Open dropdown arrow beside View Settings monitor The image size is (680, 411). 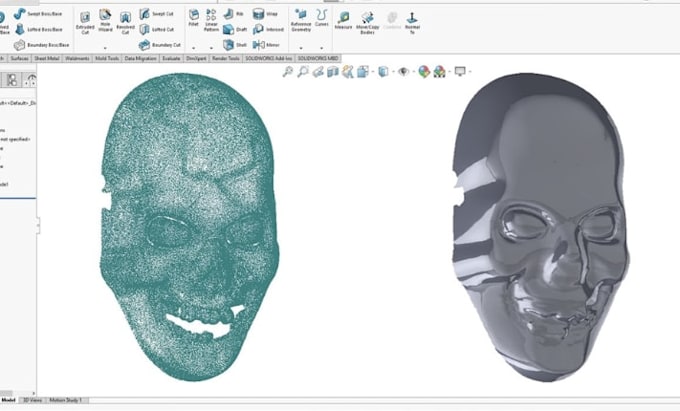click(470, 72)
